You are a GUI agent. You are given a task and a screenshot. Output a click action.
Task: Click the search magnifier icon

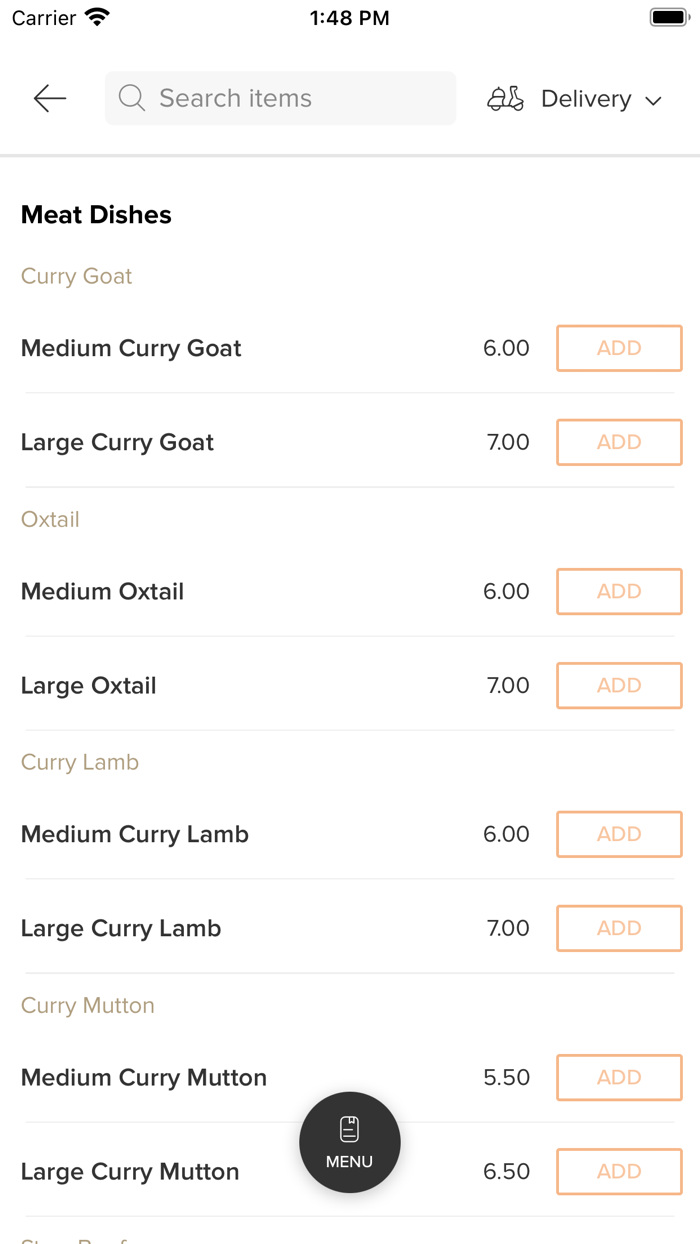pos(131,98)
